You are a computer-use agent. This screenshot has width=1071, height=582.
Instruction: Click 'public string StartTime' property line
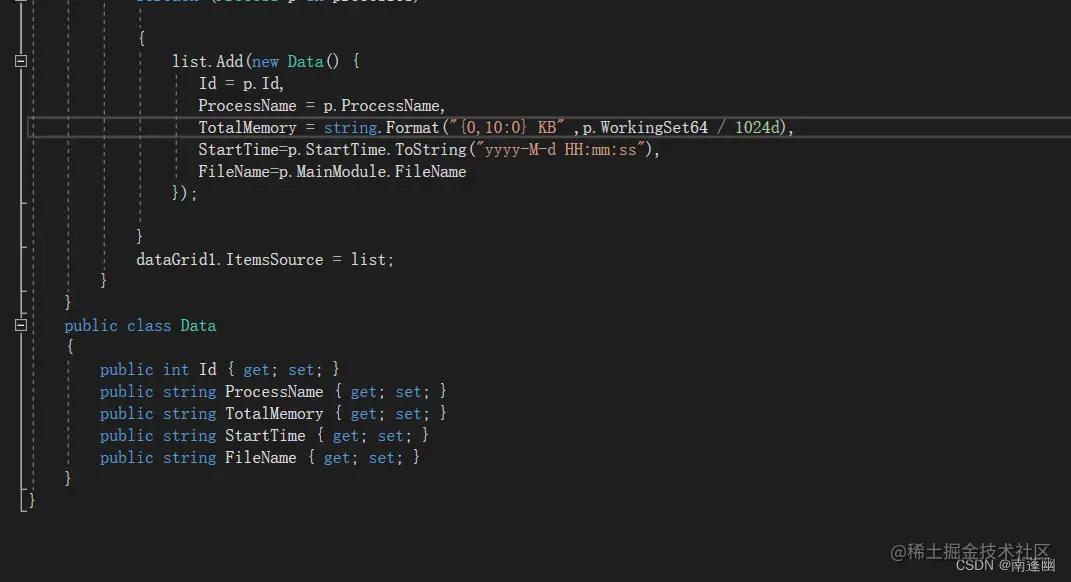[264, 435]
